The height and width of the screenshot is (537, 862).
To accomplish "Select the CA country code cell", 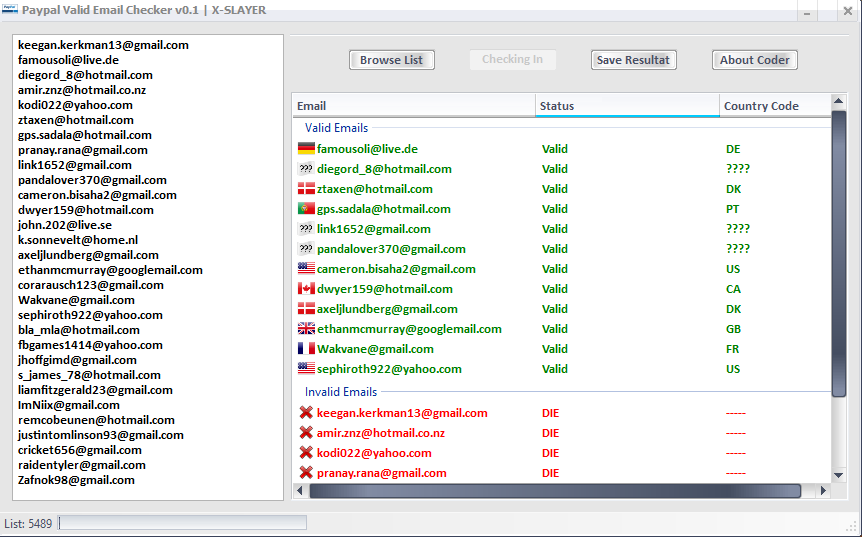I will 733,289.
